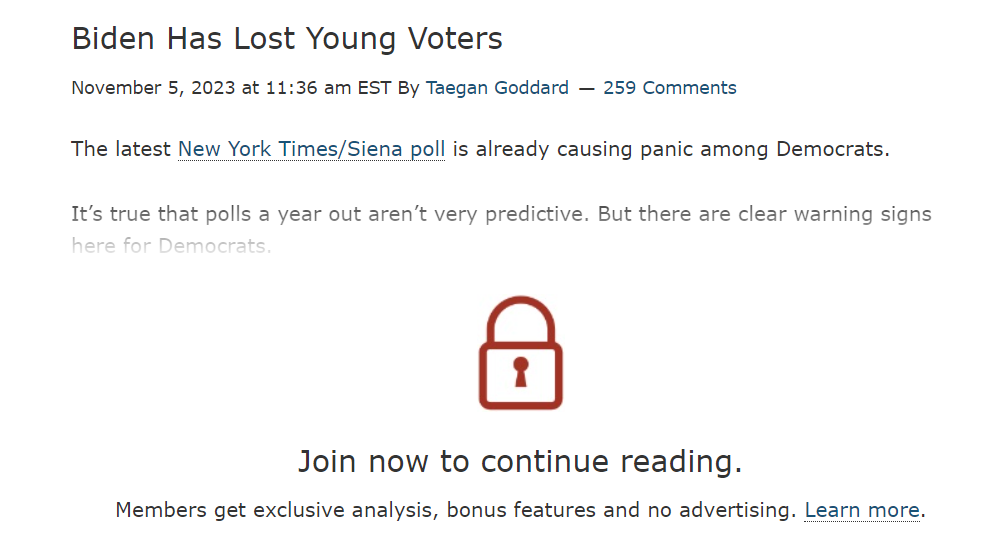Image resolution: width=990 pixels, height=546 pixels.
Task: Click the November 5, 2023 date text
Action: coord(153,88)
